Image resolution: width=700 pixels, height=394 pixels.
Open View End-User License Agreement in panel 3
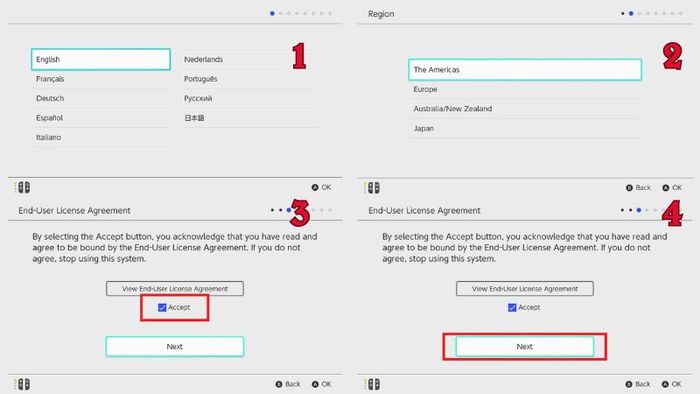pos(175,289)
